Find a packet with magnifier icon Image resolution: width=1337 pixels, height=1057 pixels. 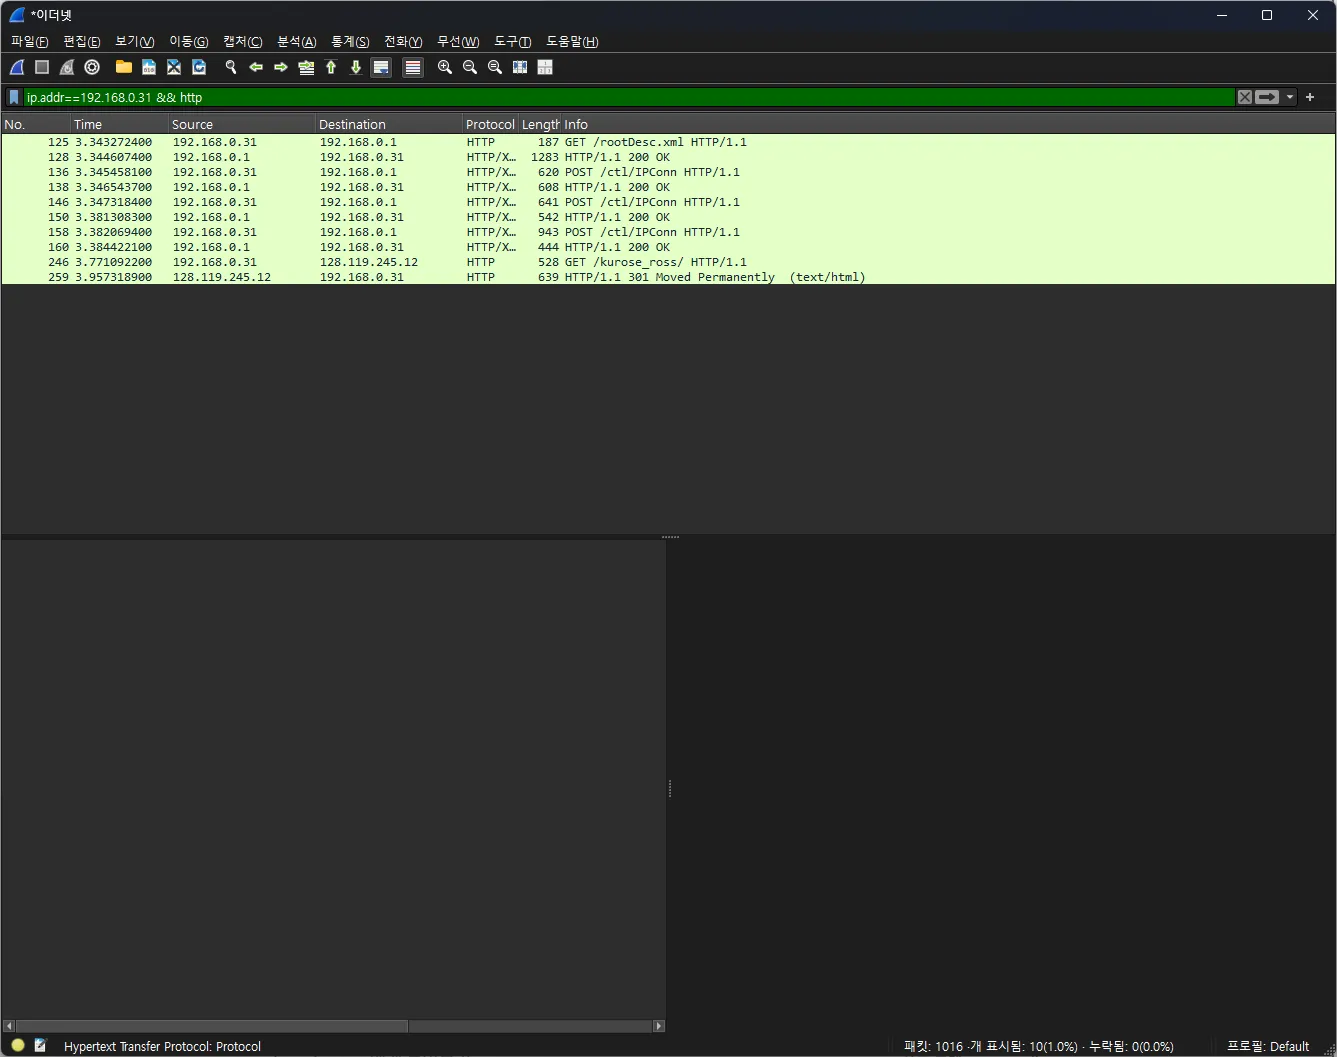tap(231, 67)
